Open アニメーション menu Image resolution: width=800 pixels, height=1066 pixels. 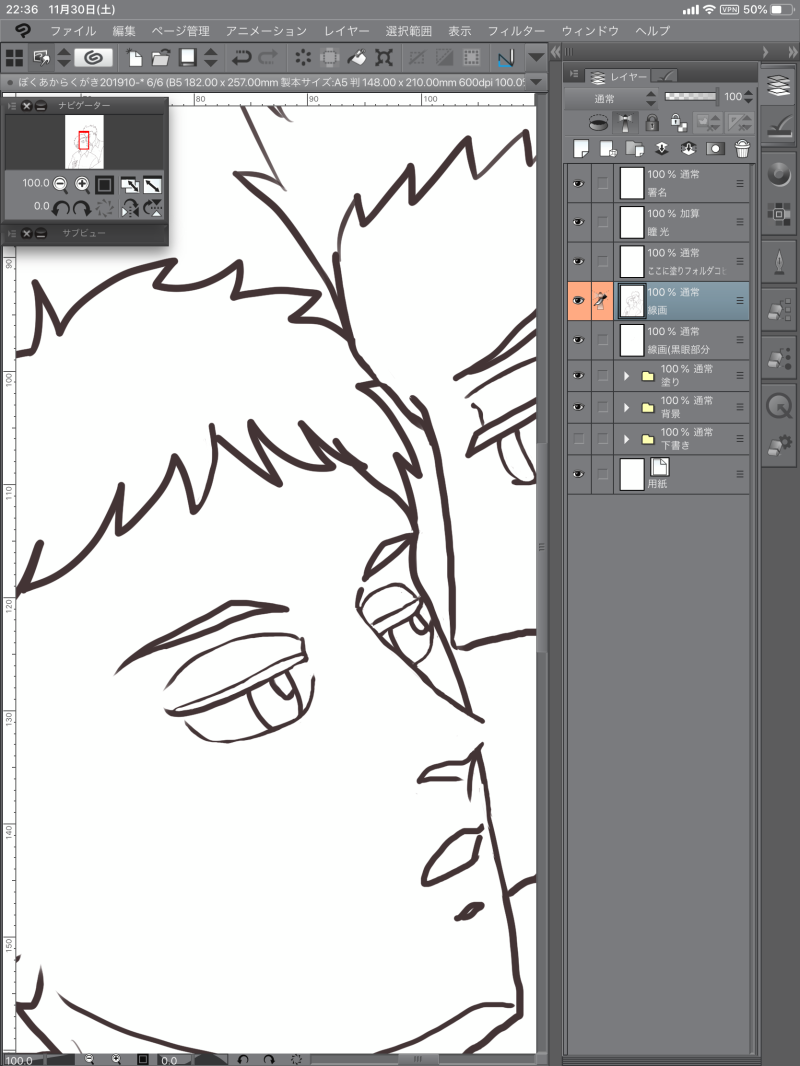point(266,31)
